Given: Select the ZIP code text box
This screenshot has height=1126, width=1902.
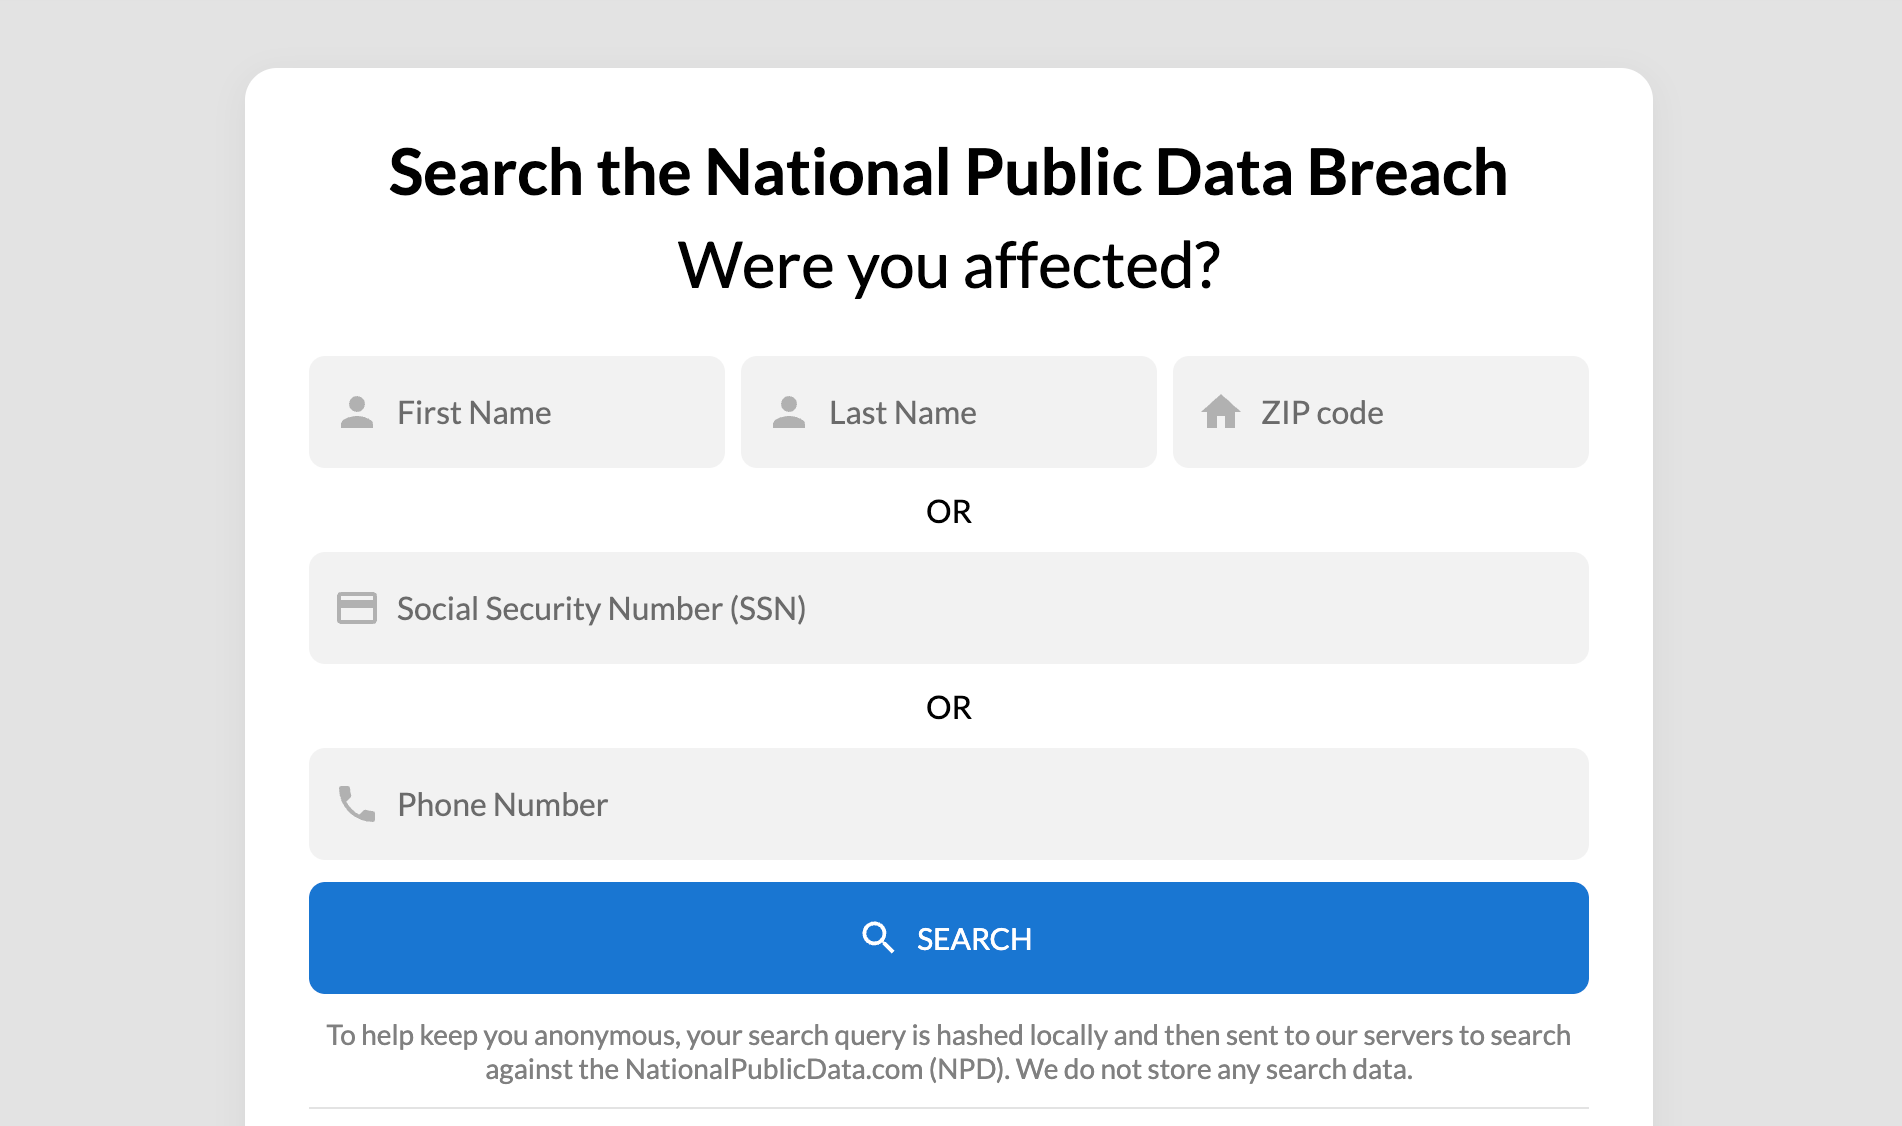Looking at the screenshot, I should point(1381,412).
